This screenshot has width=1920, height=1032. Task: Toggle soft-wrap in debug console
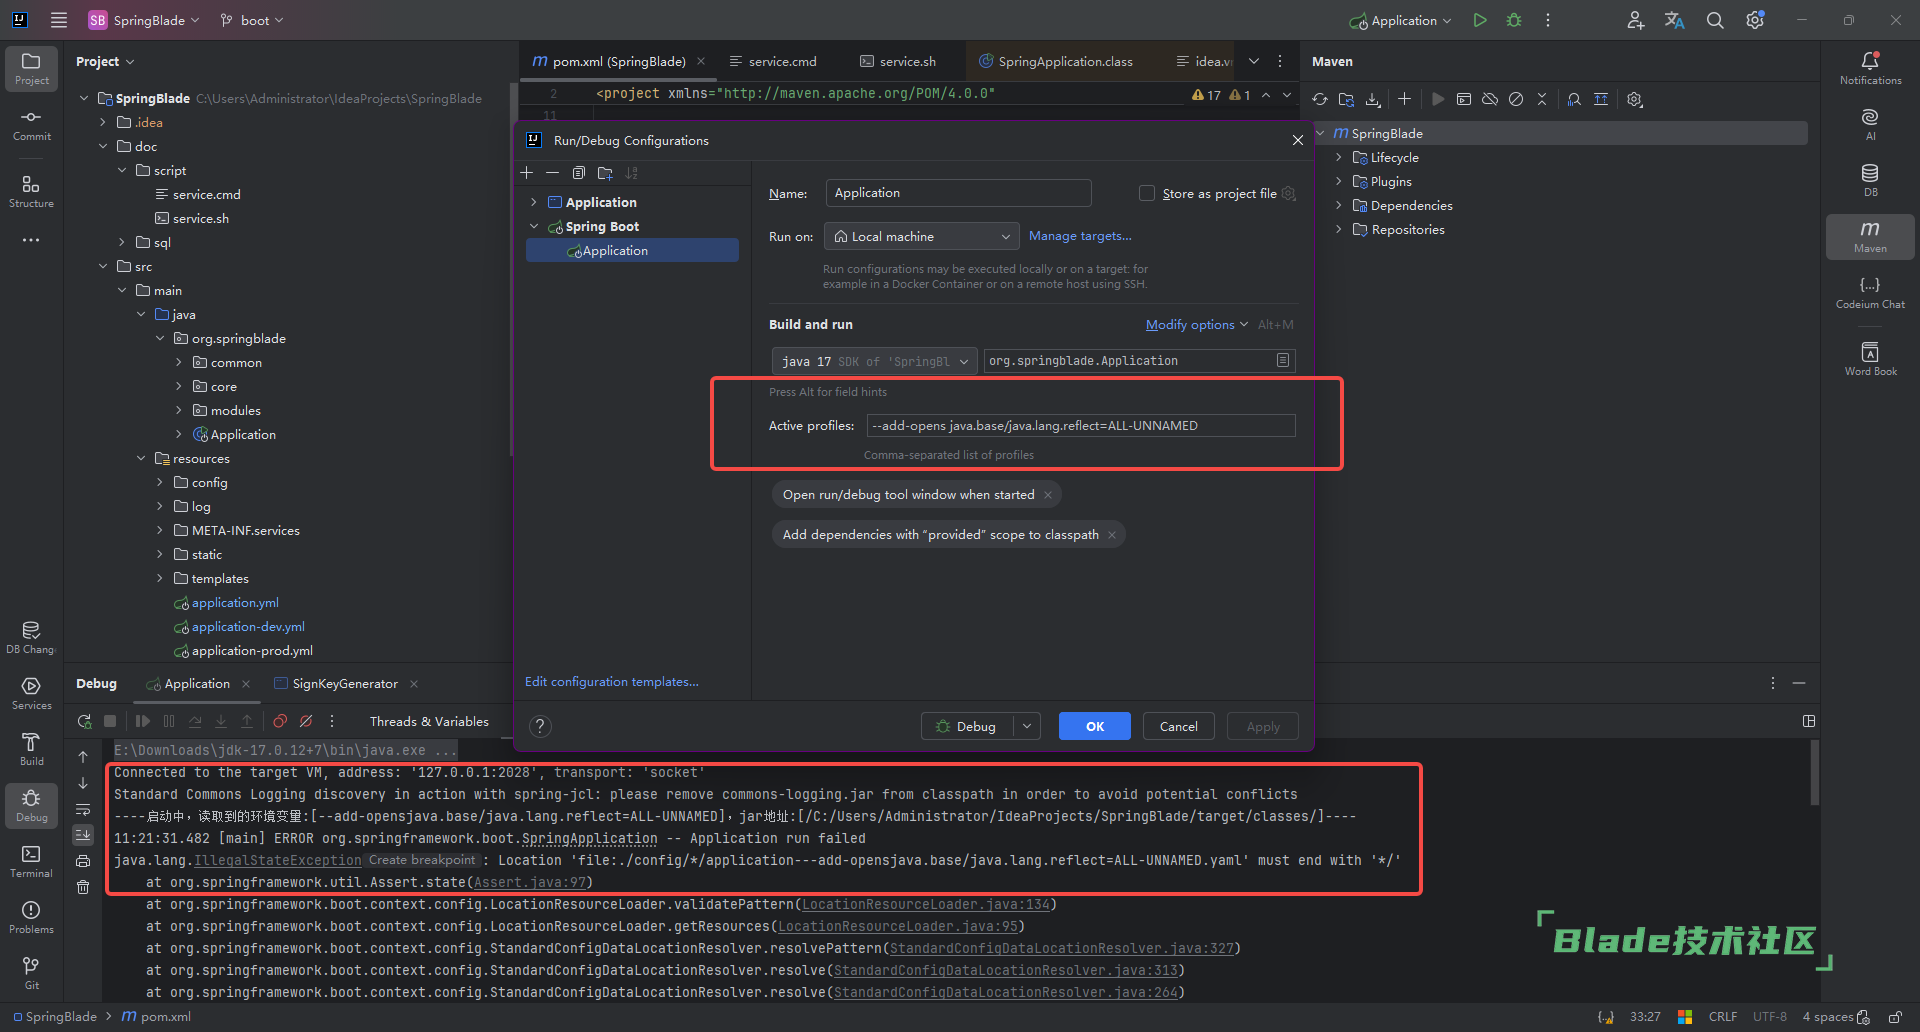tap(83, 809)
